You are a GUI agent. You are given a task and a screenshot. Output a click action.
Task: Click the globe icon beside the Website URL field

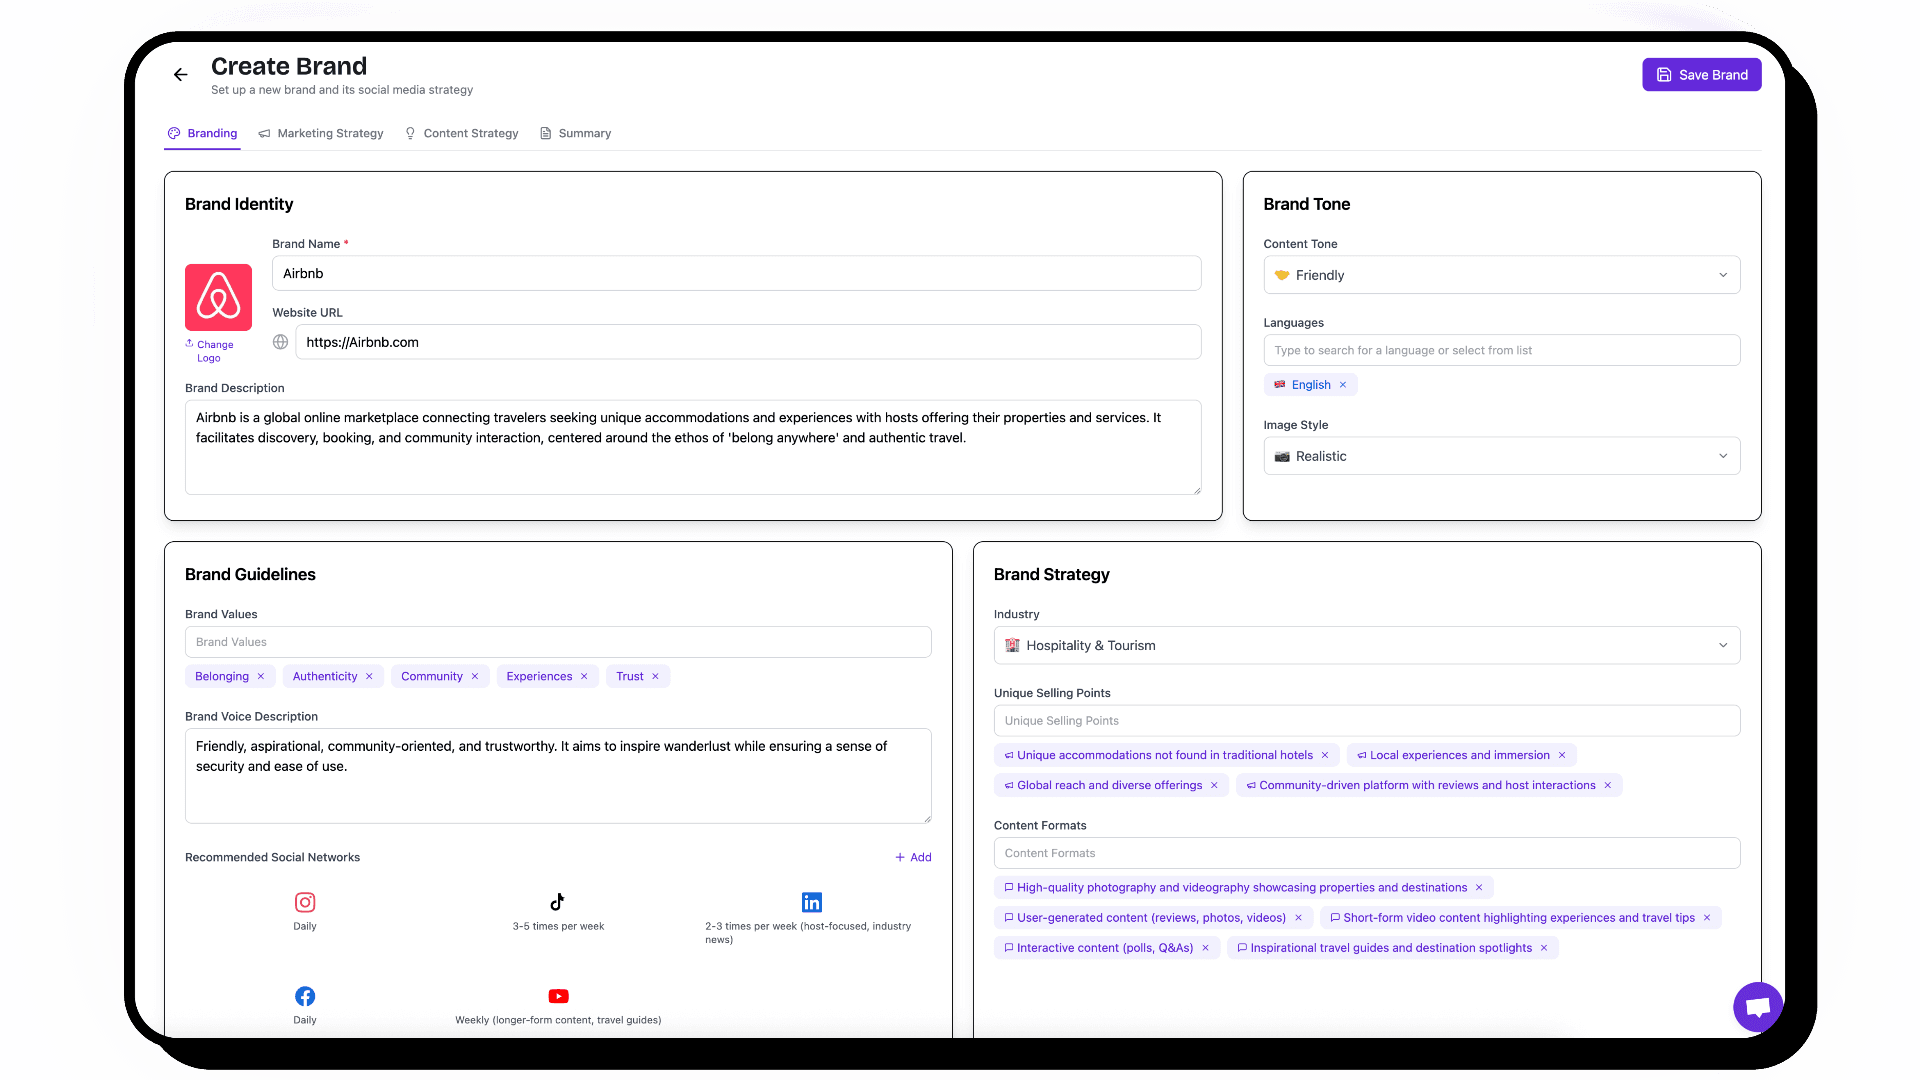(x=280, y=341)
